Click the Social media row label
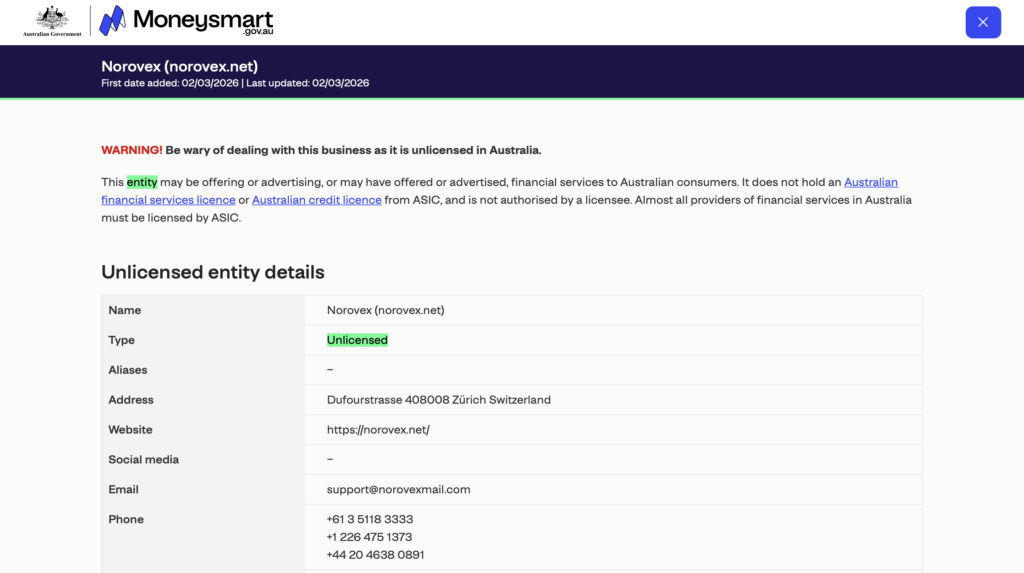 144,459
